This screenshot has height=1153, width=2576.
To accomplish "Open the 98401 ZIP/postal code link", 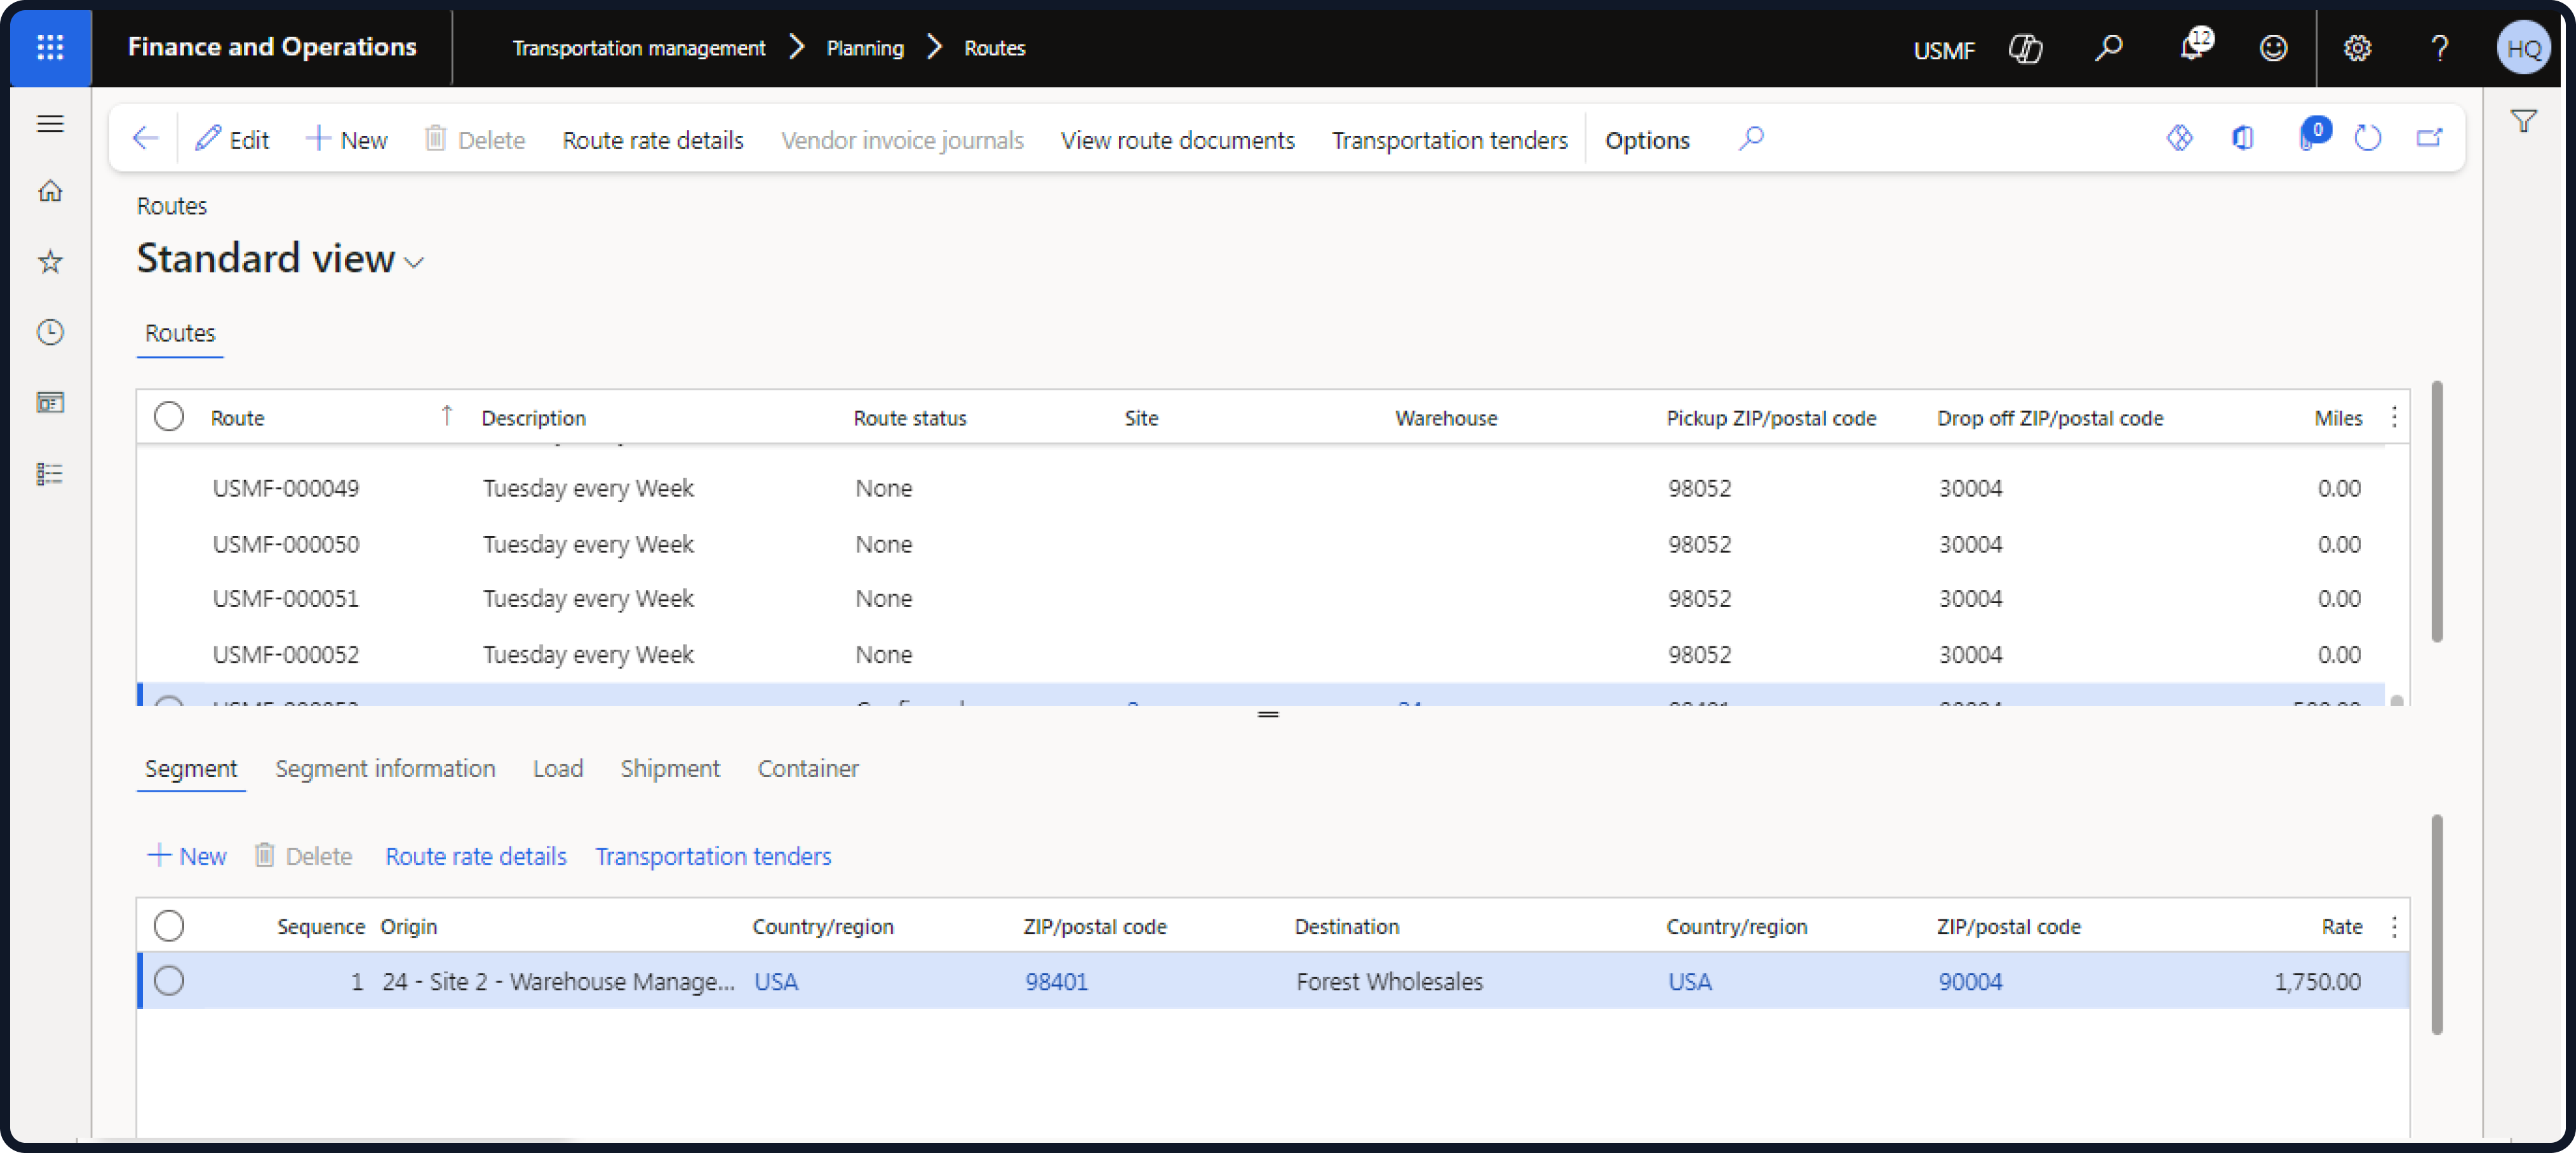I will coord(1056,981).
